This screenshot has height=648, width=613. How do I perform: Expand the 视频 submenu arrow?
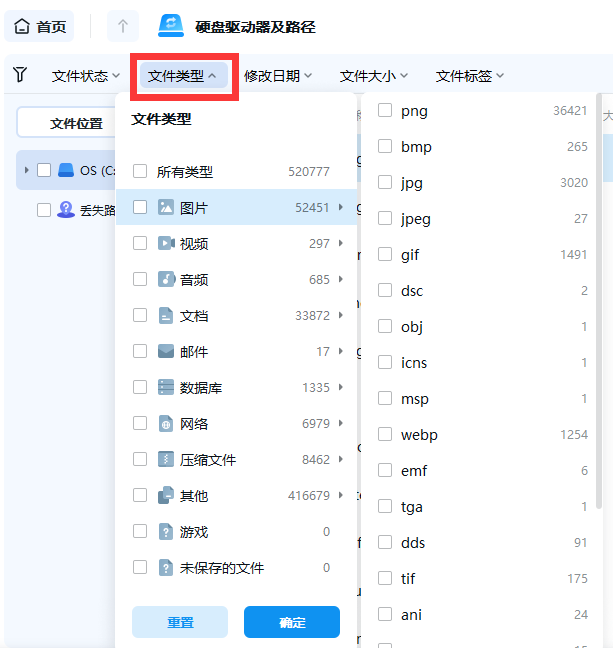341,243
